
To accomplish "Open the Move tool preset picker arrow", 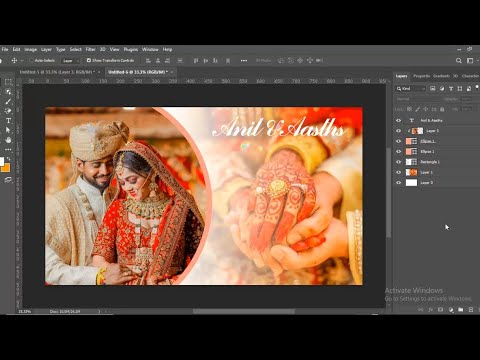I will point(22,61).
